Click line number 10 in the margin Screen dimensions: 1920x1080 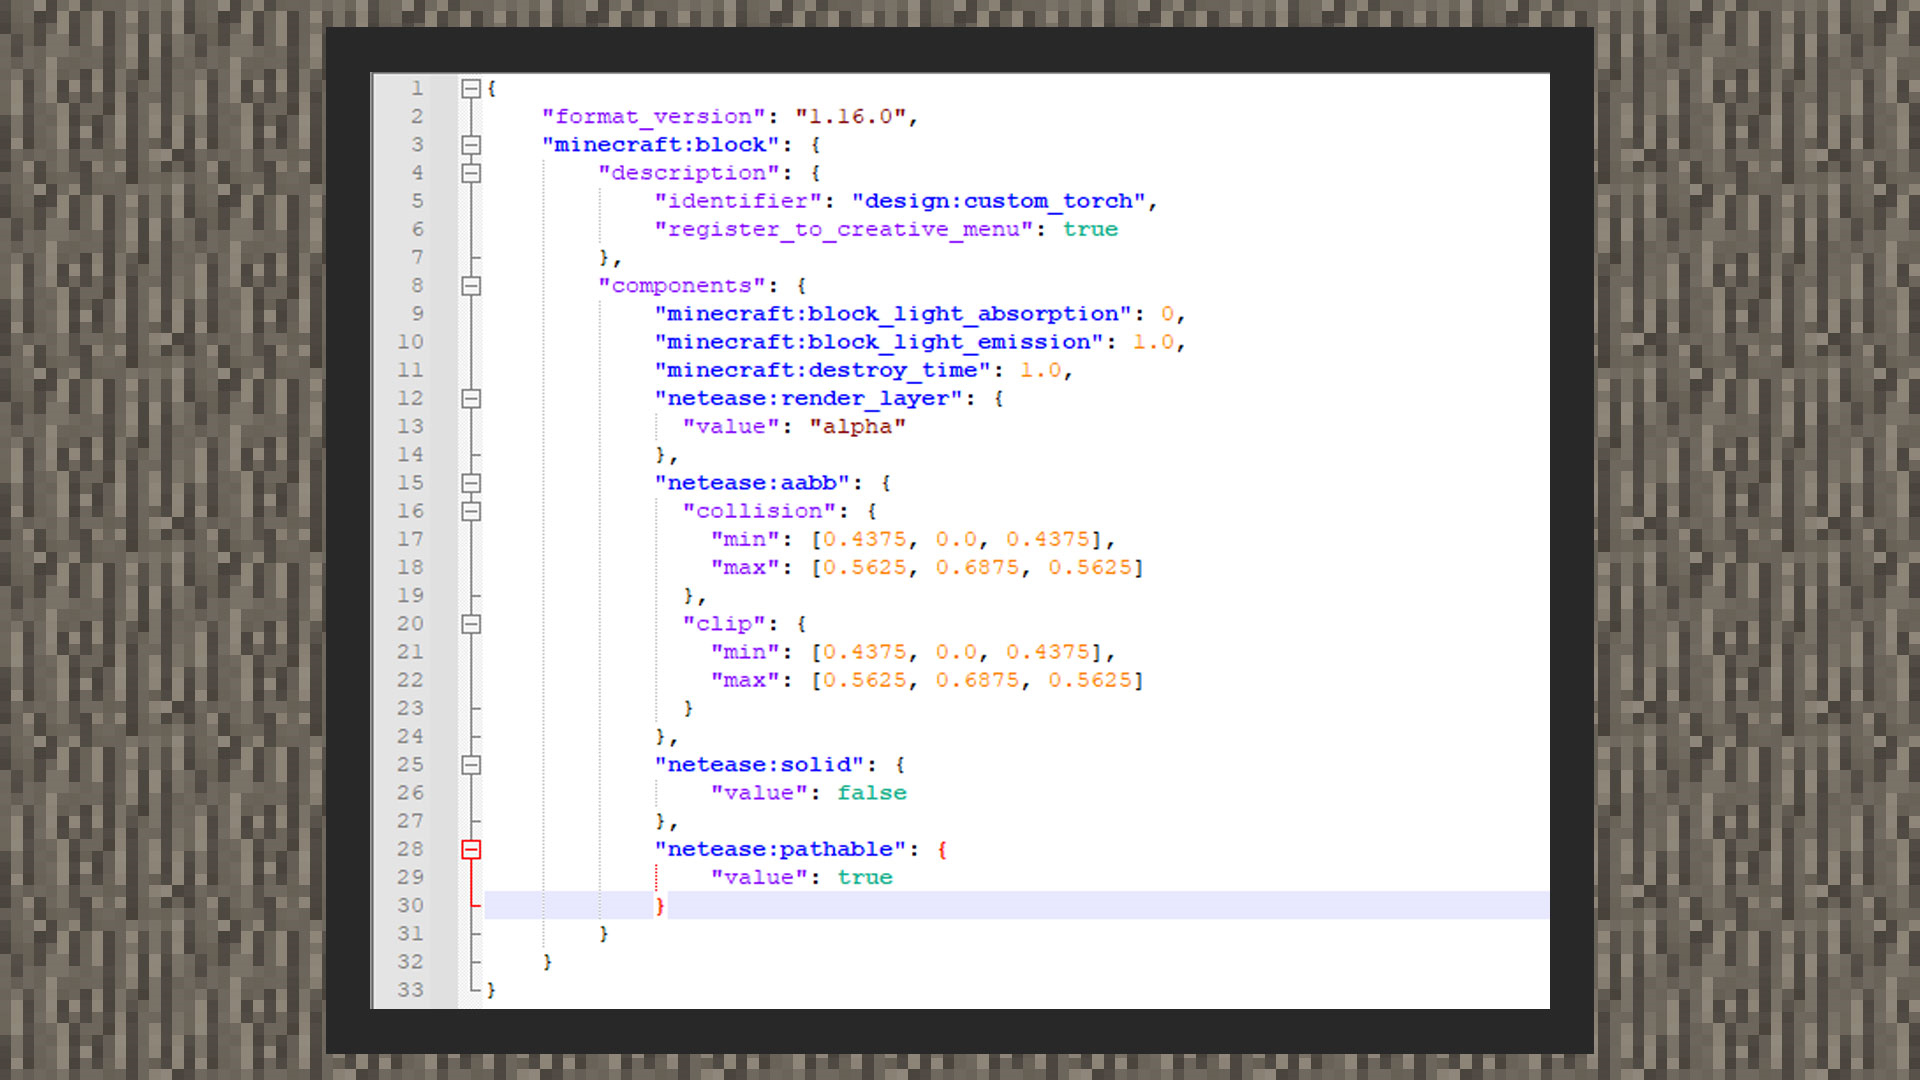(x=410, y=342)
